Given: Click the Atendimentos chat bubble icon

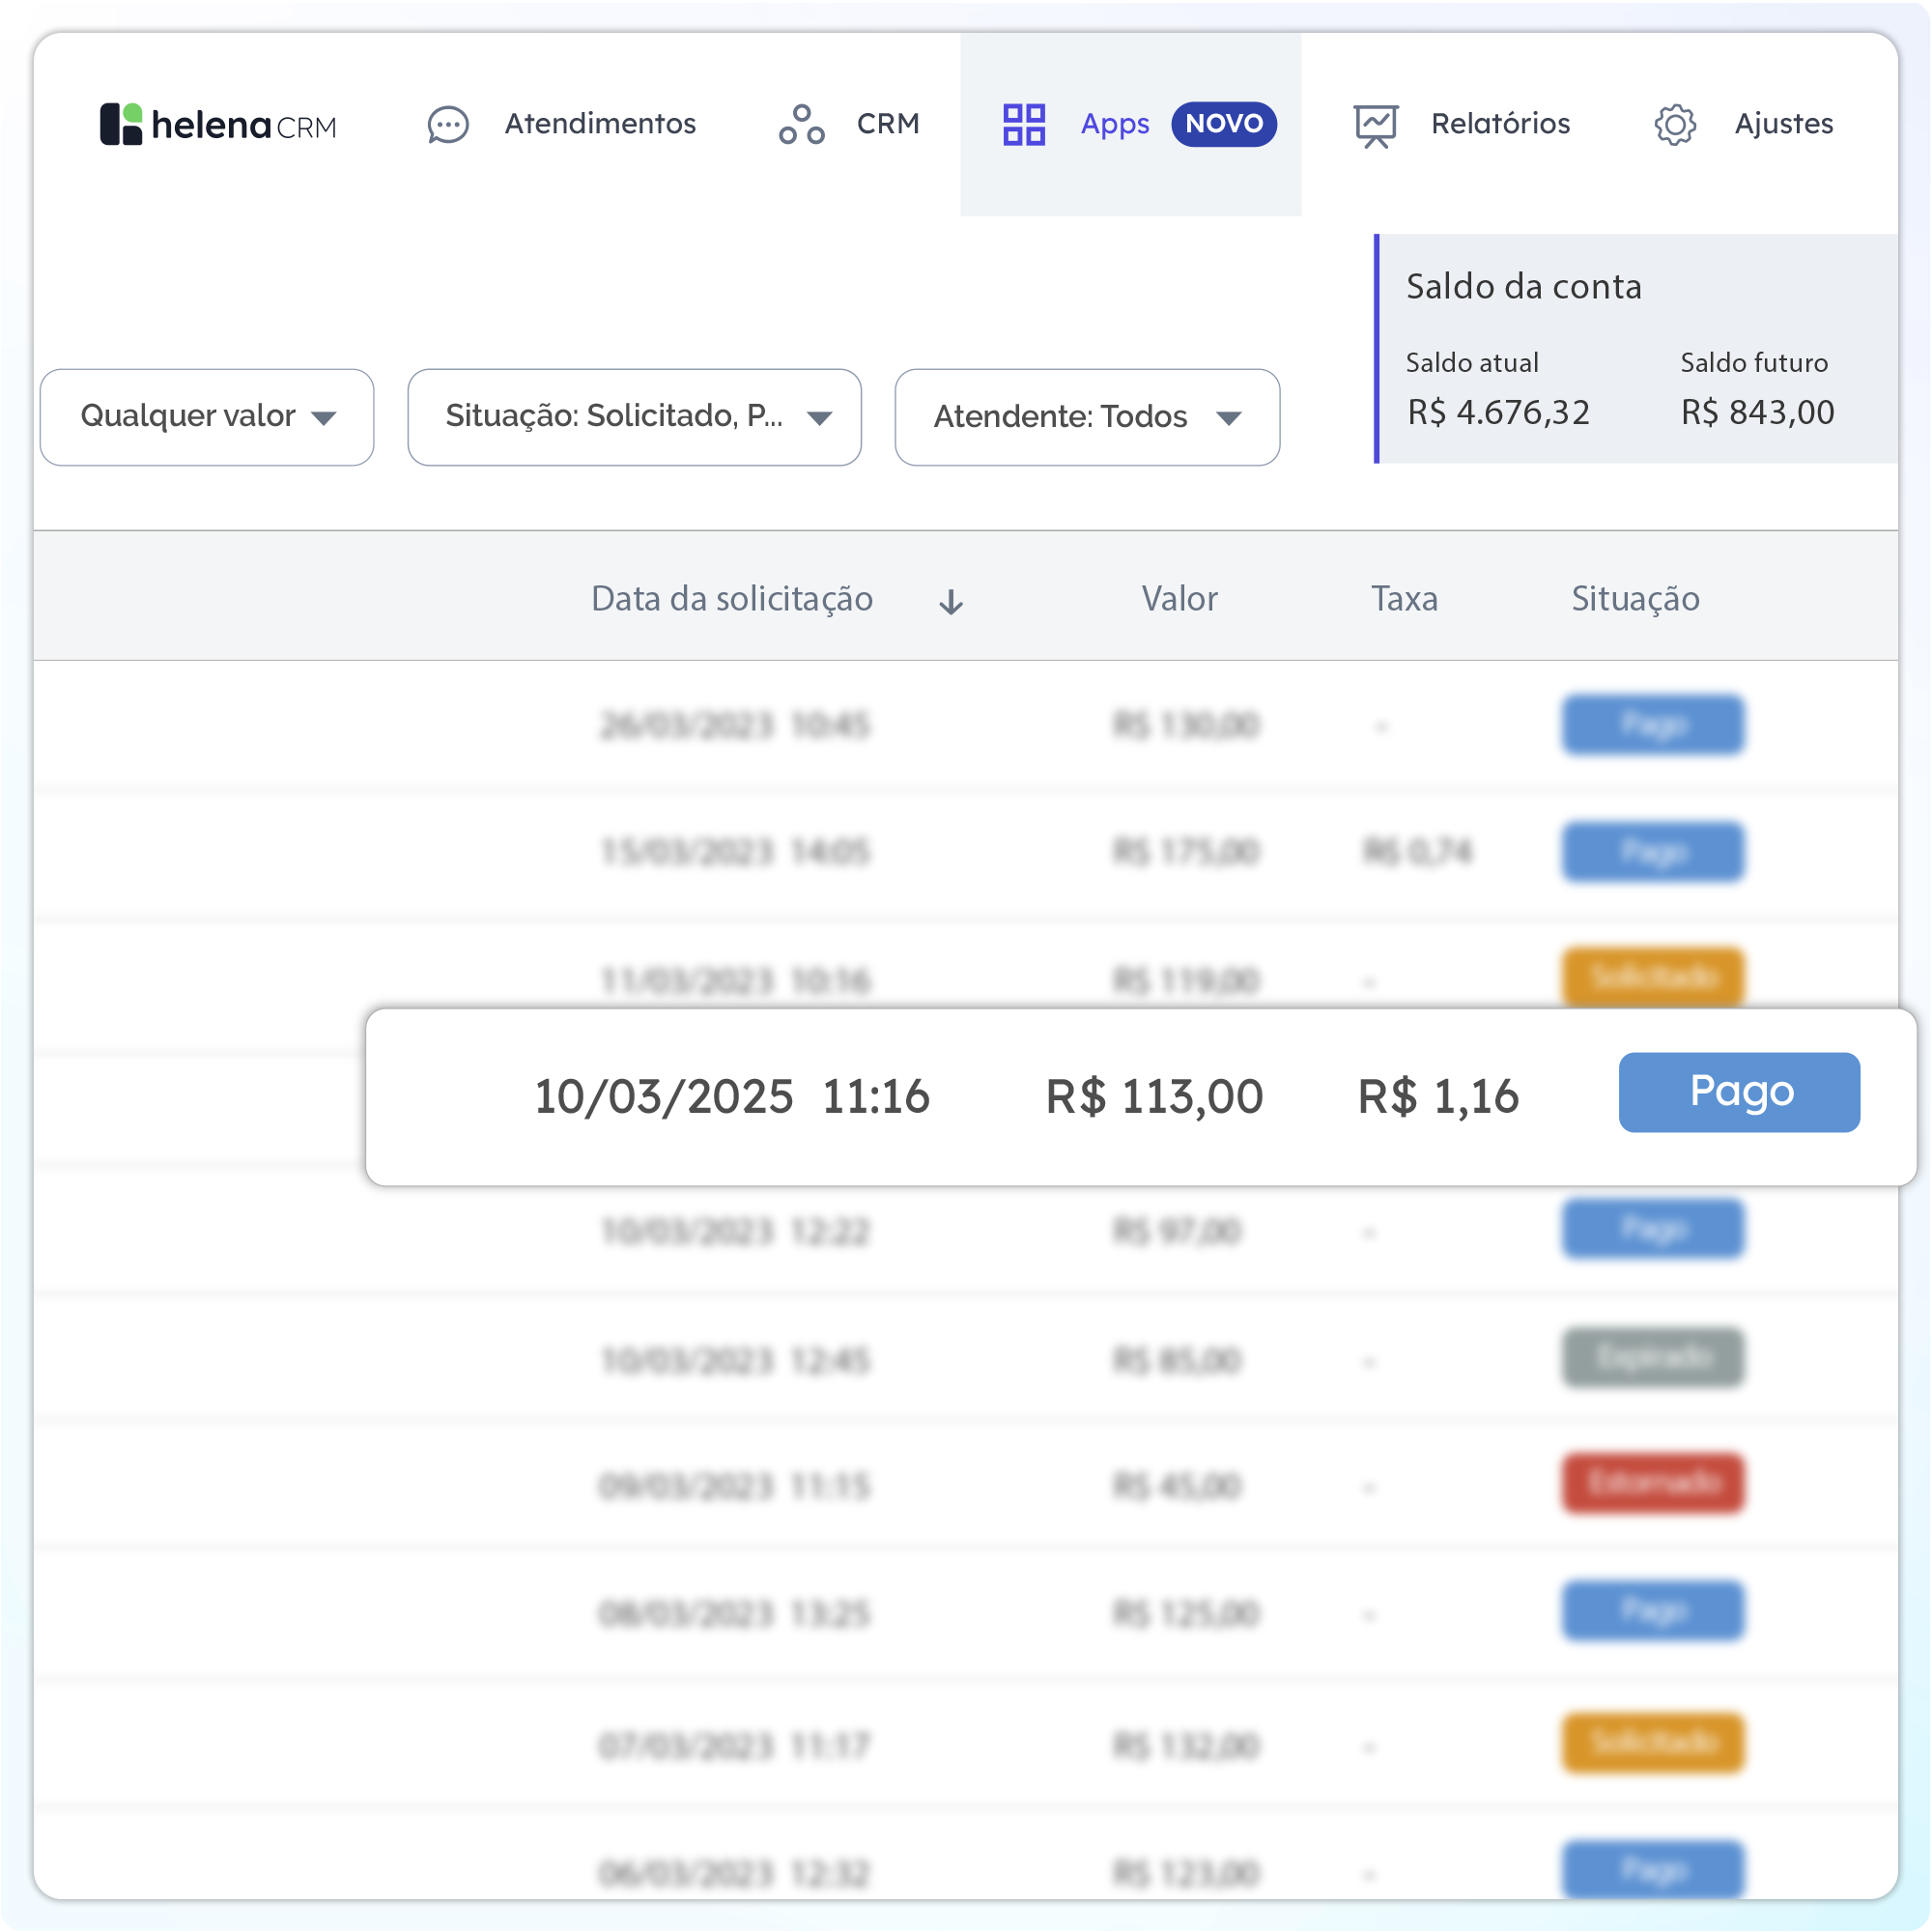Looking at the screenshot, I should (447, 125).
